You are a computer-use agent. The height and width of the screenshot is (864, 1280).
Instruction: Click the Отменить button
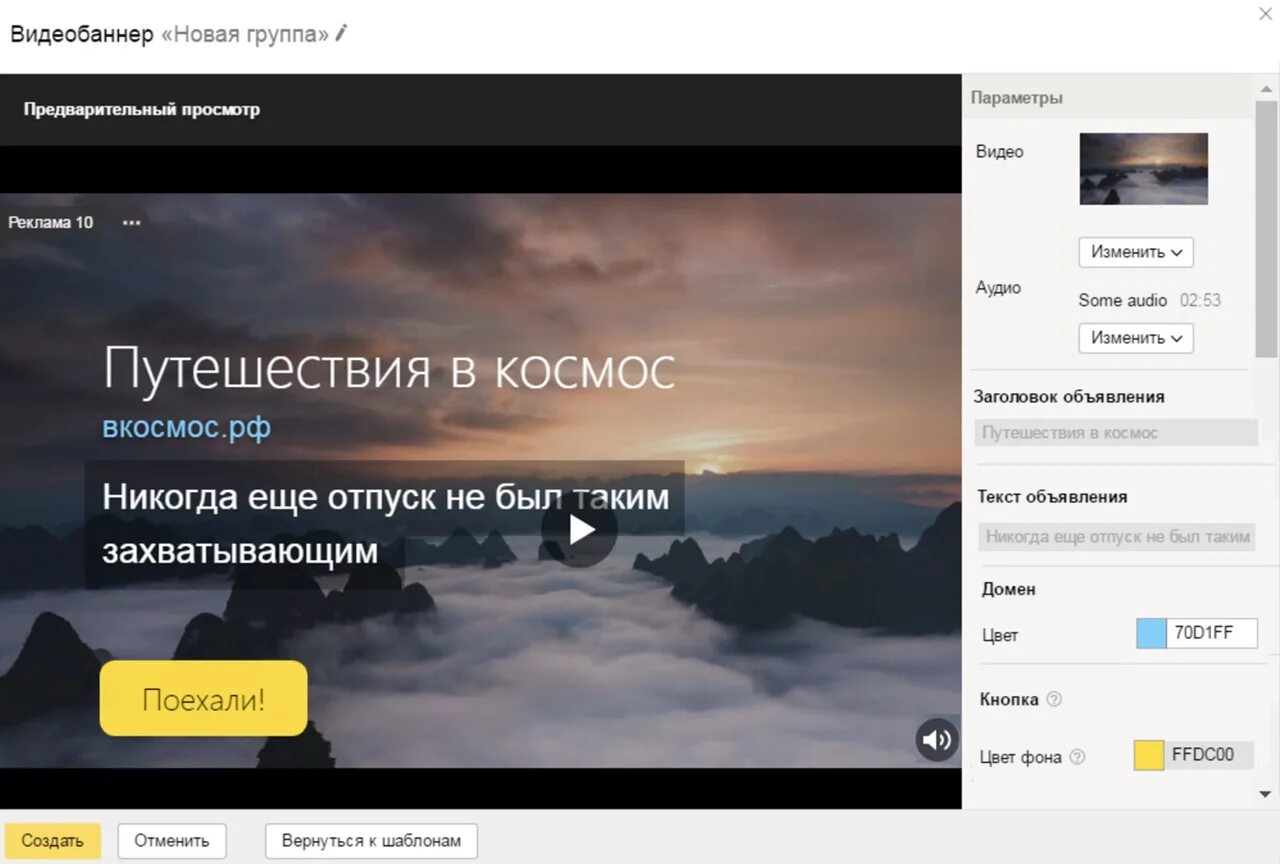point(172,841)
